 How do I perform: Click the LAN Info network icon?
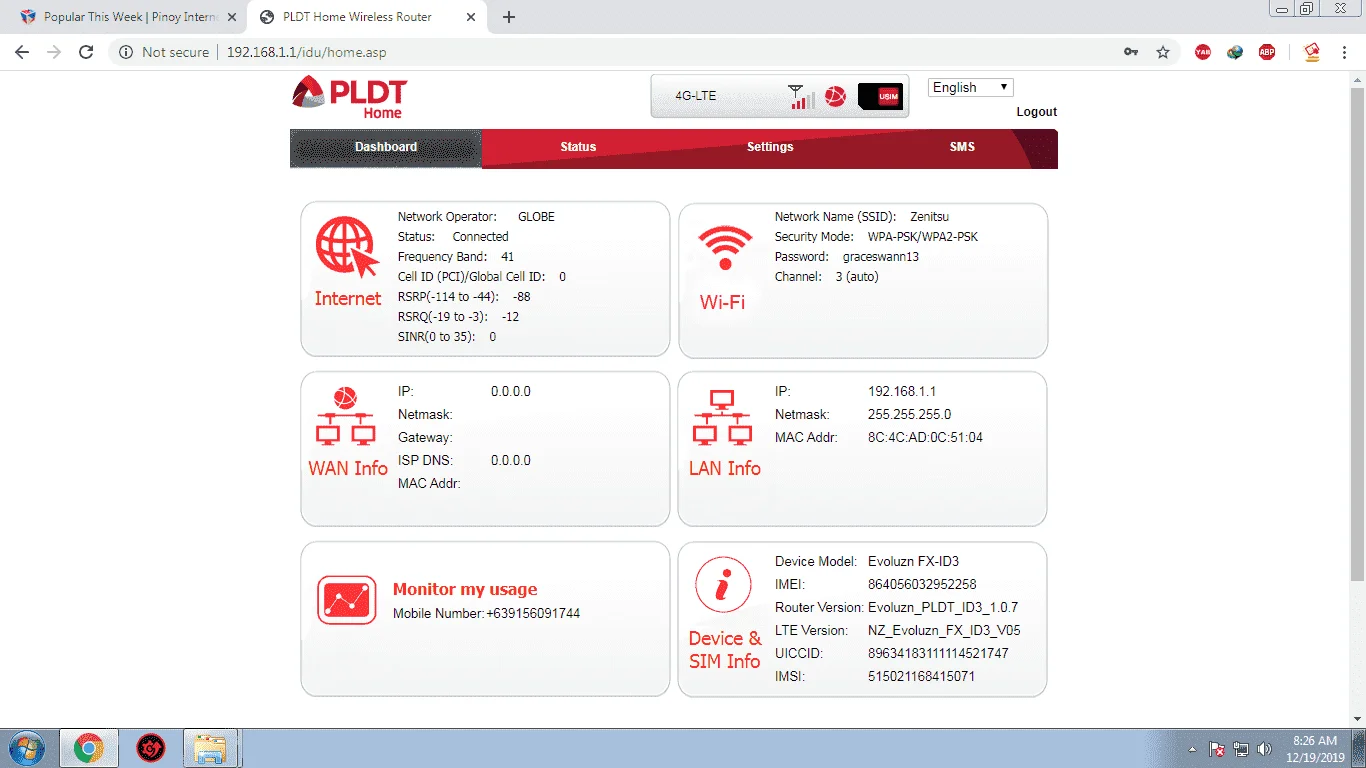pos(722,417)
